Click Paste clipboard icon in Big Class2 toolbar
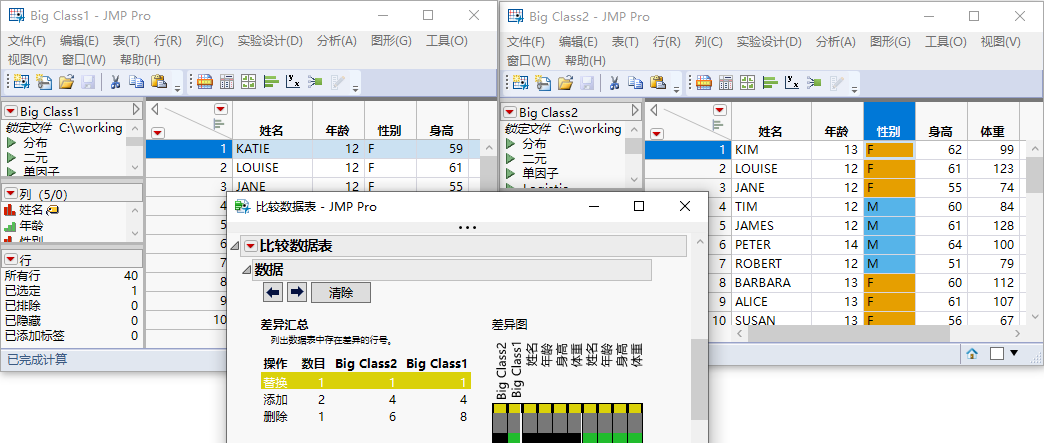 [658, 82]
